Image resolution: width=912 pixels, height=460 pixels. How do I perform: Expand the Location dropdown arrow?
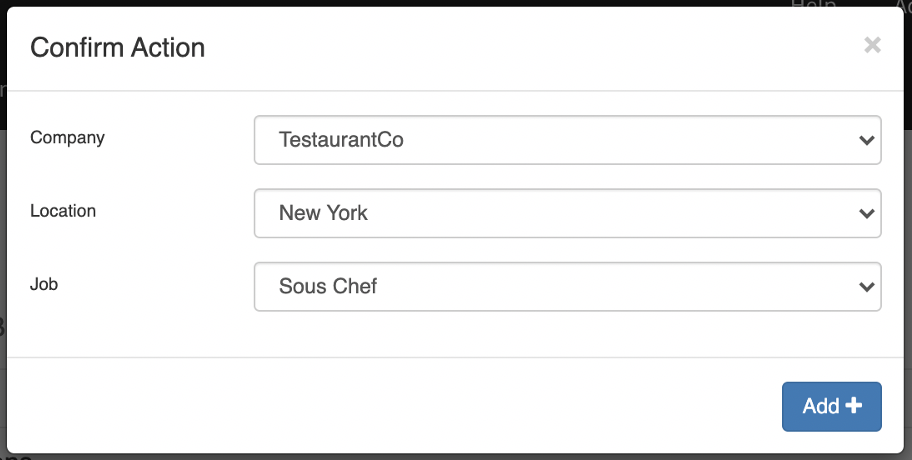[x=866, y=213]
